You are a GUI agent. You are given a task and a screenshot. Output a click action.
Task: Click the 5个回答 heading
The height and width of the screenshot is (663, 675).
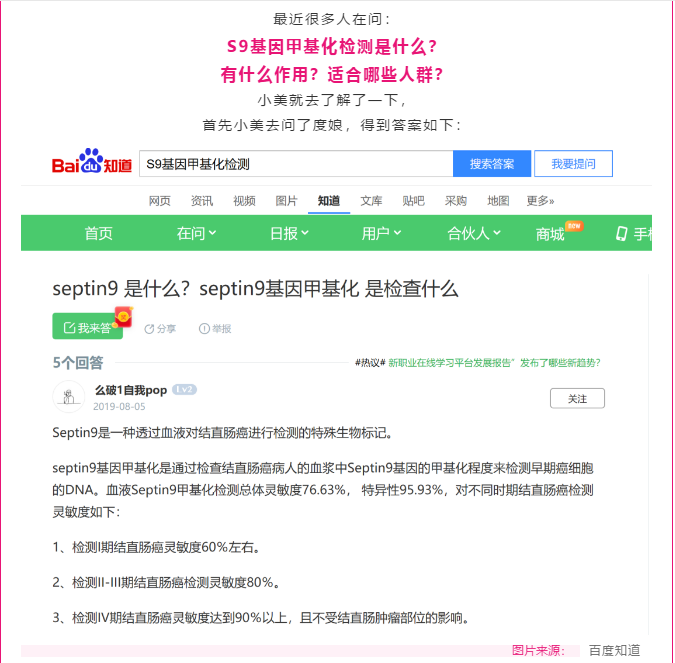pyautogui.click(x=78, y=363)
